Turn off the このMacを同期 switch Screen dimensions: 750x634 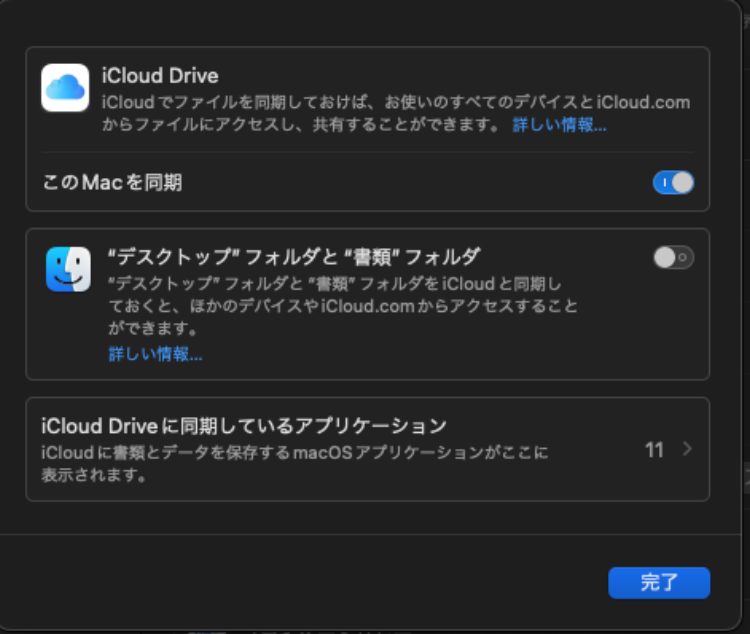673,183
